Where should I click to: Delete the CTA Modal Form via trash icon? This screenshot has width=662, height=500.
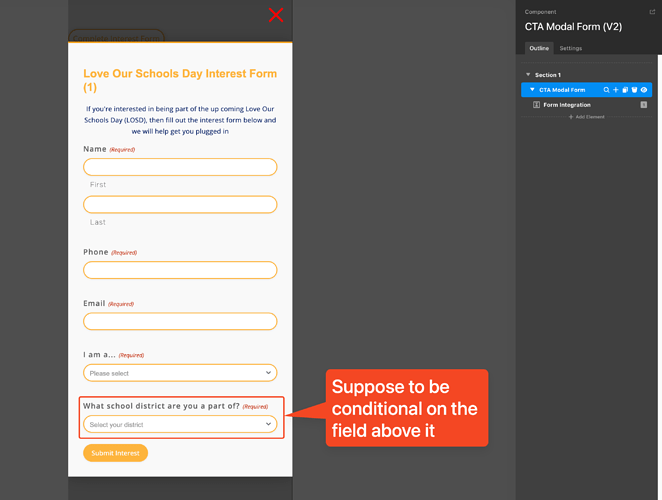[634, 90]
